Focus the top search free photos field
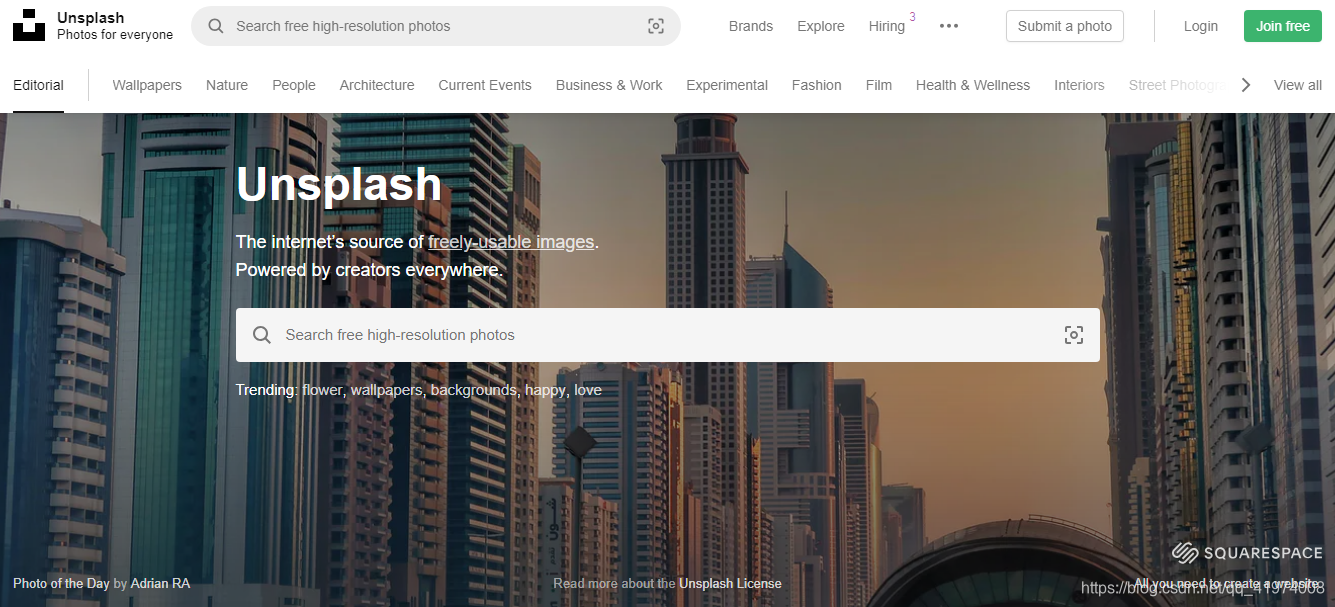The image size is (1335, 607). [x=436, y=26]
